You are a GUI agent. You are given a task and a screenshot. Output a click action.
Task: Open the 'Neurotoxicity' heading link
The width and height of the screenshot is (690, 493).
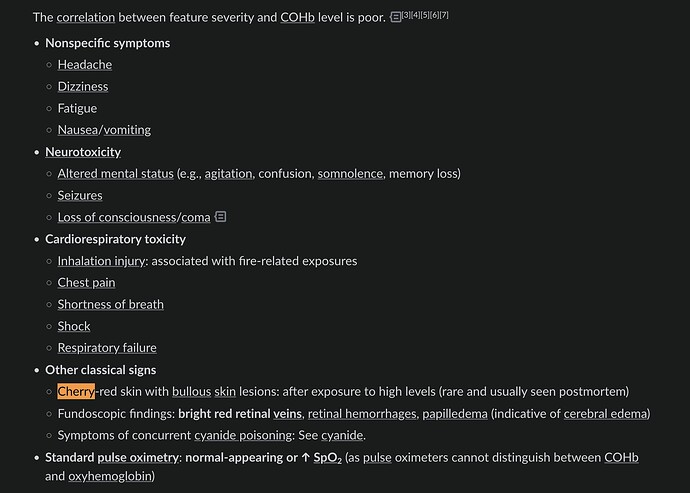(x=83, y=152)
